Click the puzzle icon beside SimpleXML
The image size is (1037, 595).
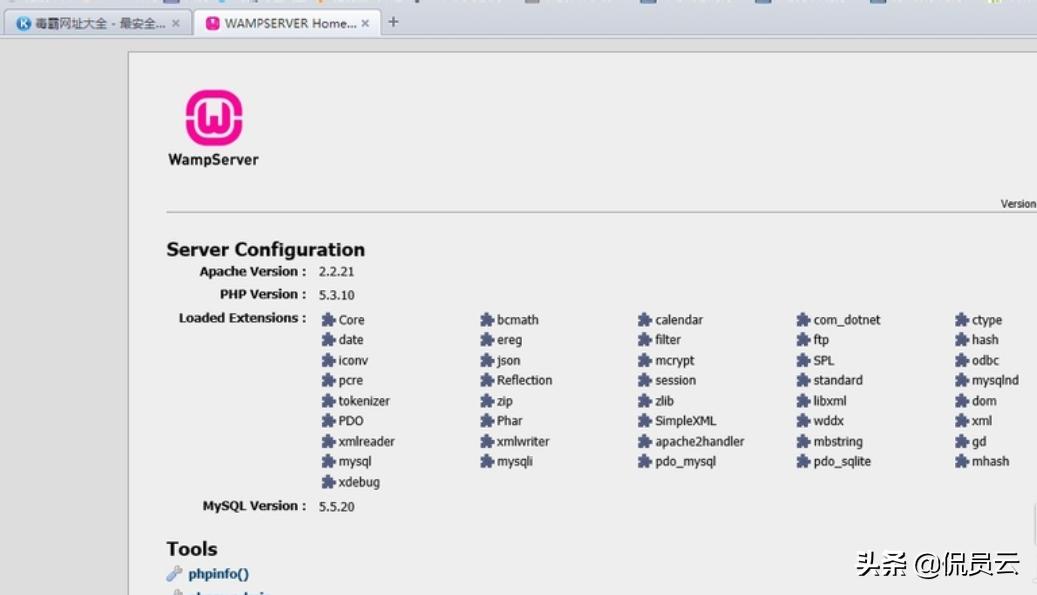click(x=645, y=421)
